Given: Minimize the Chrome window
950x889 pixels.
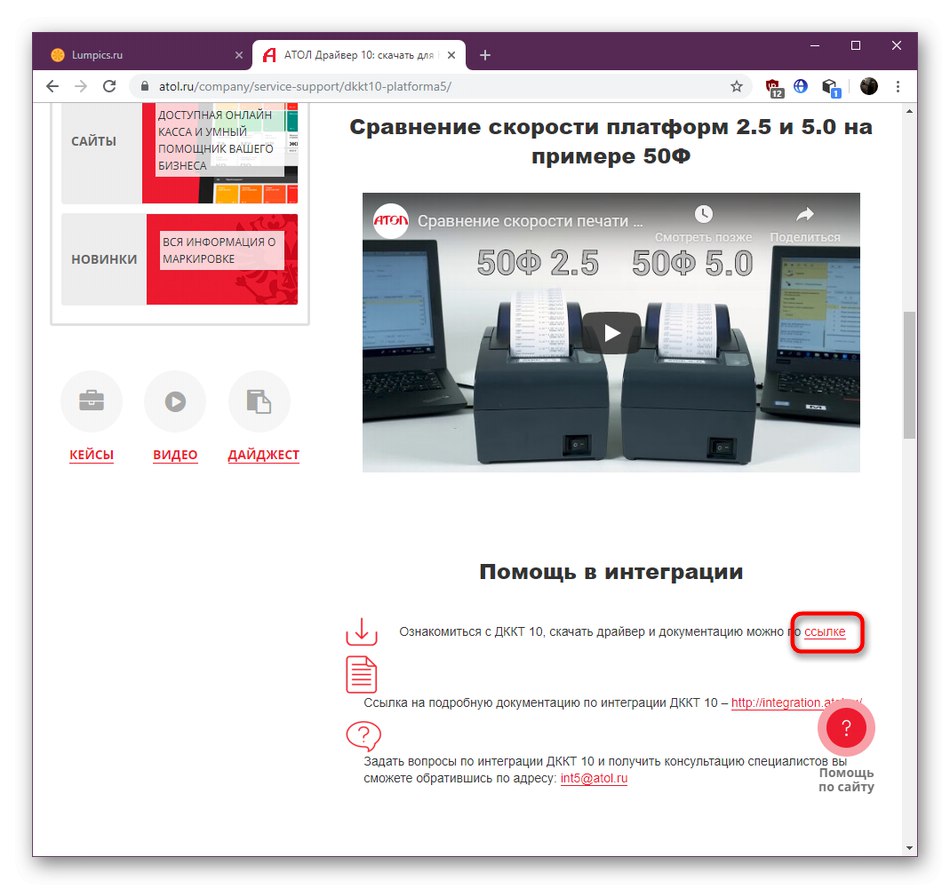Looking at the screenshot, I should click(815, 45).
